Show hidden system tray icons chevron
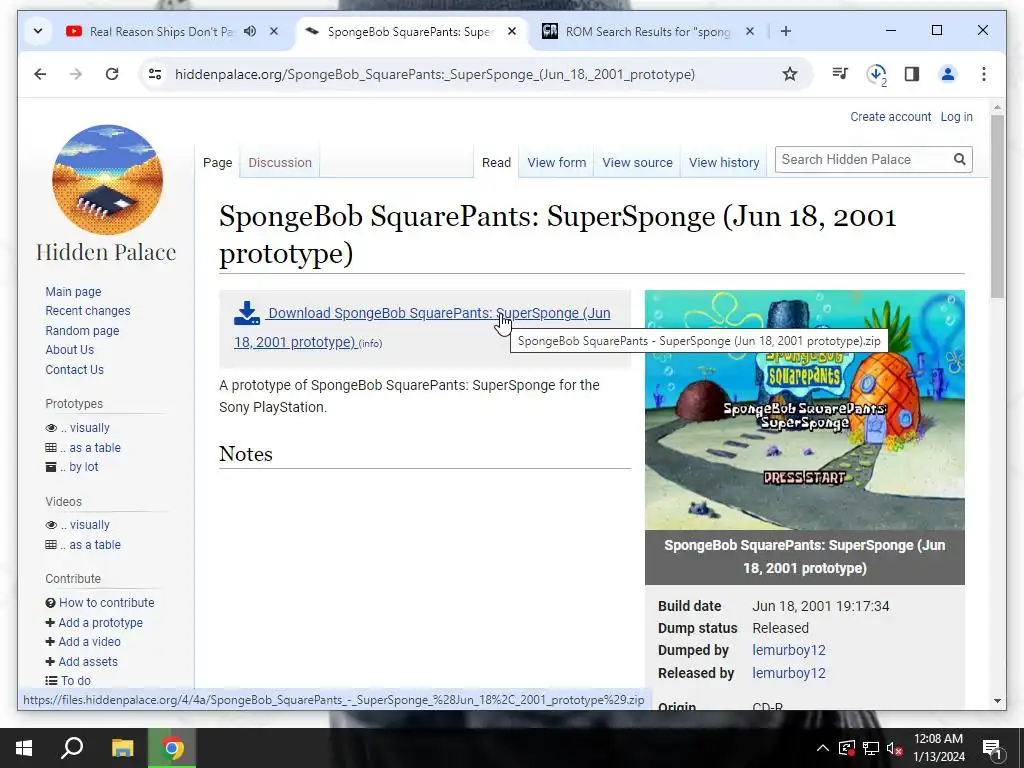1024x768 pixels. click(823, 748)
